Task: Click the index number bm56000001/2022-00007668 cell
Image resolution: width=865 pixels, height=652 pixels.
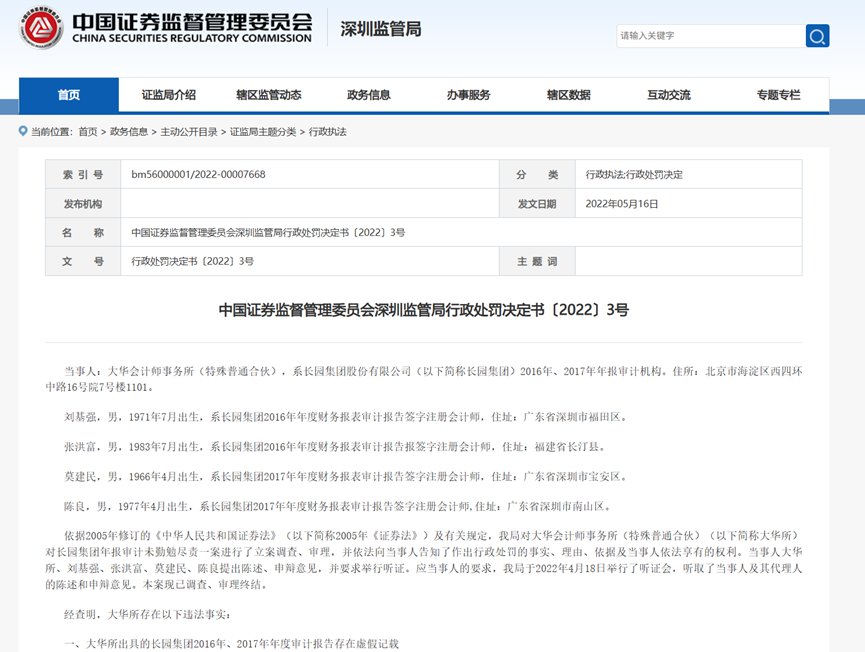Action: (x=198, y=175)
